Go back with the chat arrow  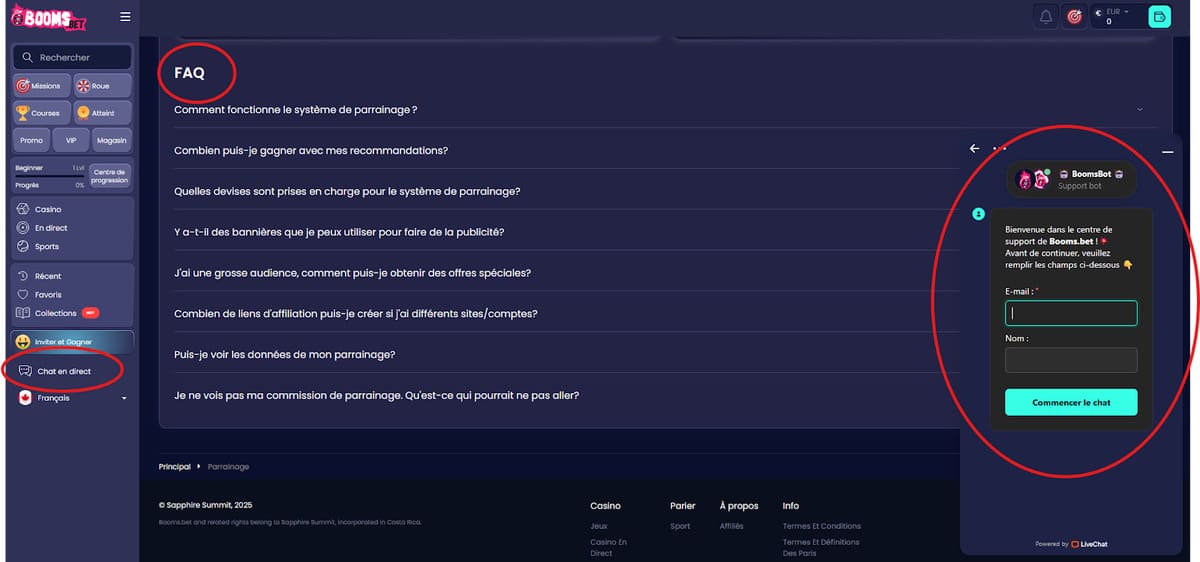coord(975,149)
